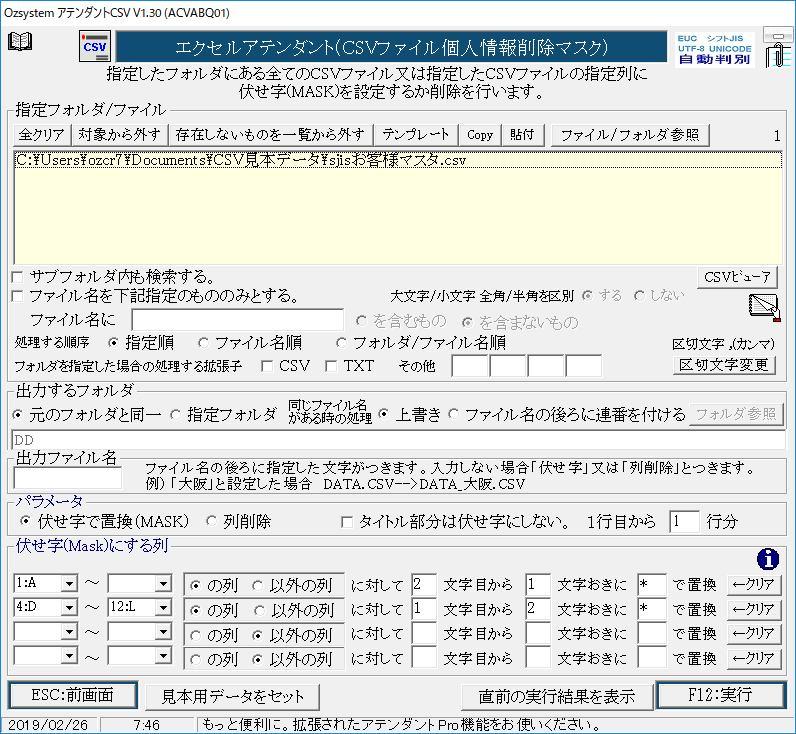Viewport: 796px width, 734px height.
Task: Select the sjisお客様マスタ.csv file entry
Action: (241, 160)
